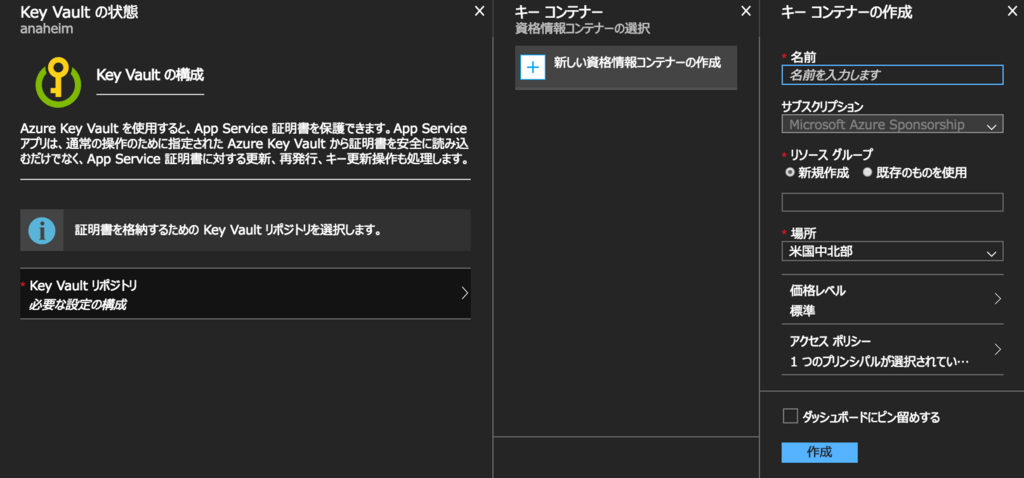Image resolution: width=1024 pixels, height=478 pixels.
Task: Select 新しい資格情報コンテナーの作成
Action: point(626,67)
